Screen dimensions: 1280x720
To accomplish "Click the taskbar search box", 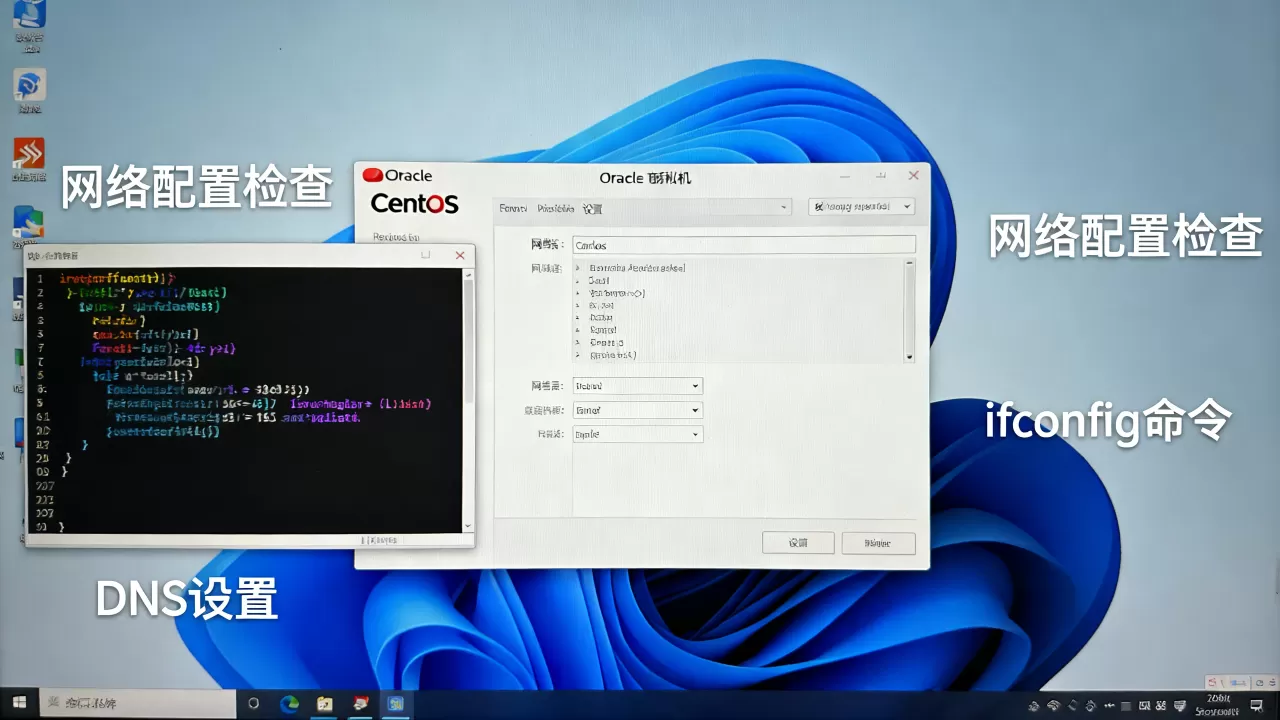I will [x=138, y=704].
